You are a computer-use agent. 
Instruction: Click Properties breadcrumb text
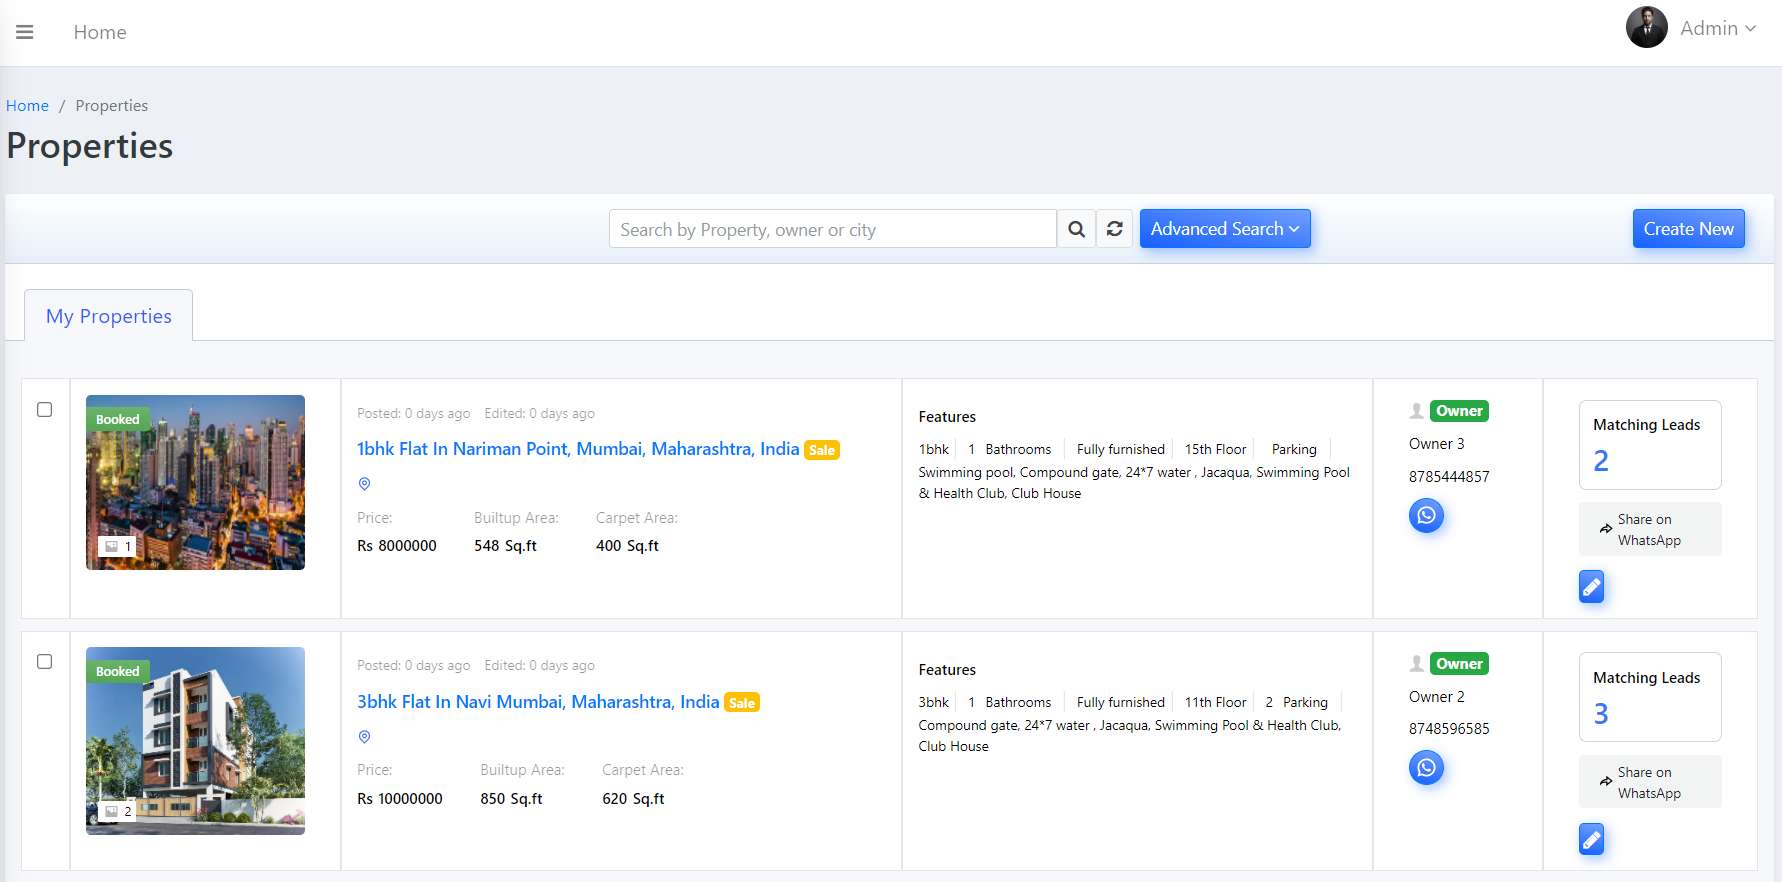tap(112, 105)
